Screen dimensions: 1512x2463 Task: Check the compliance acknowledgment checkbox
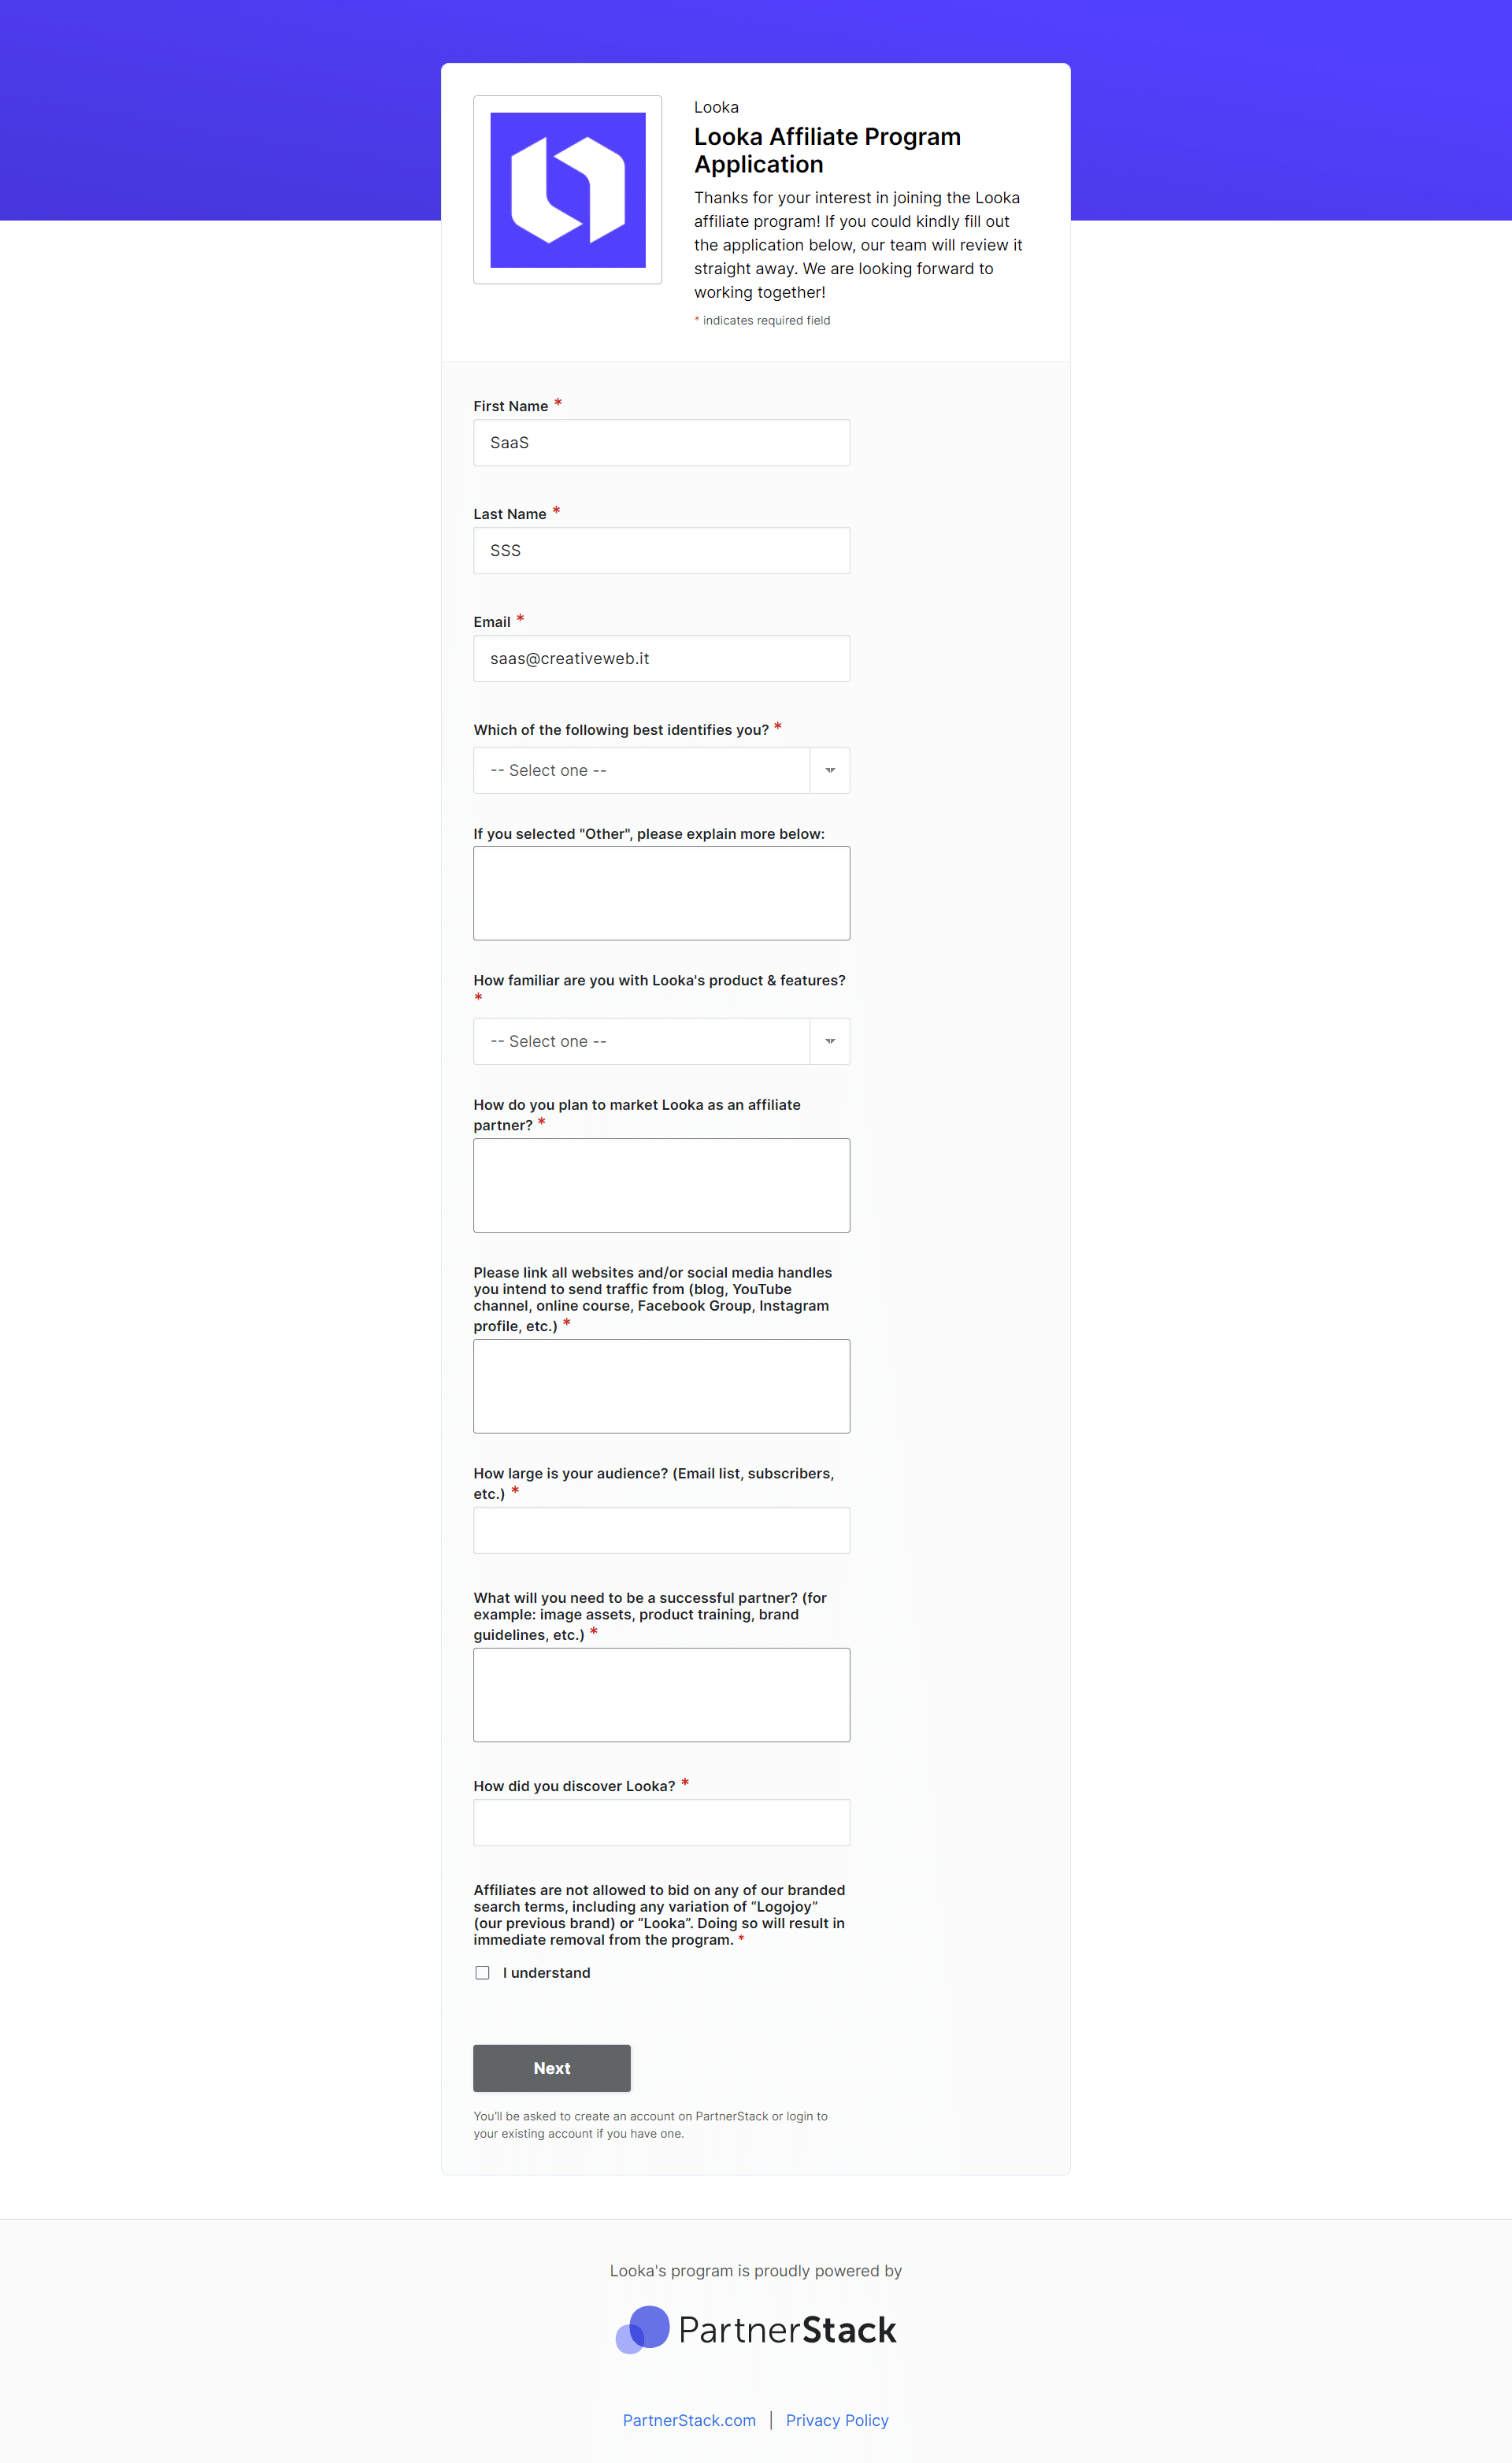[482, 1972]
